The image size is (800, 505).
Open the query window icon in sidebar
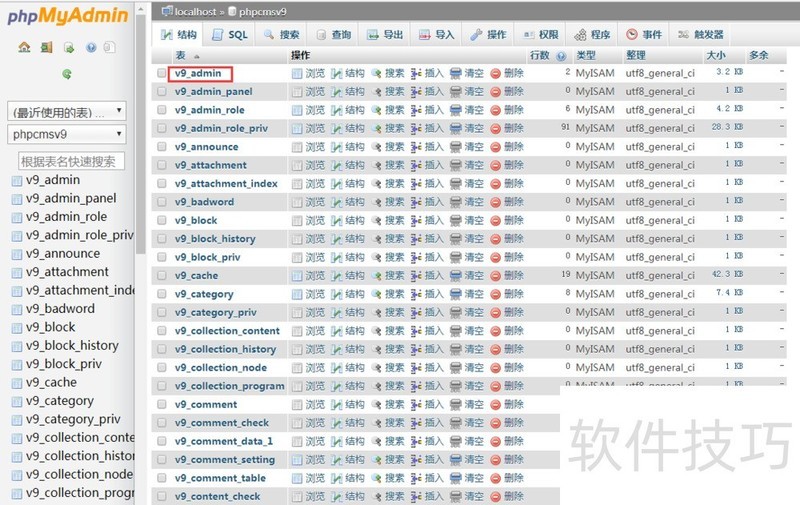click(x=68, y=48)
